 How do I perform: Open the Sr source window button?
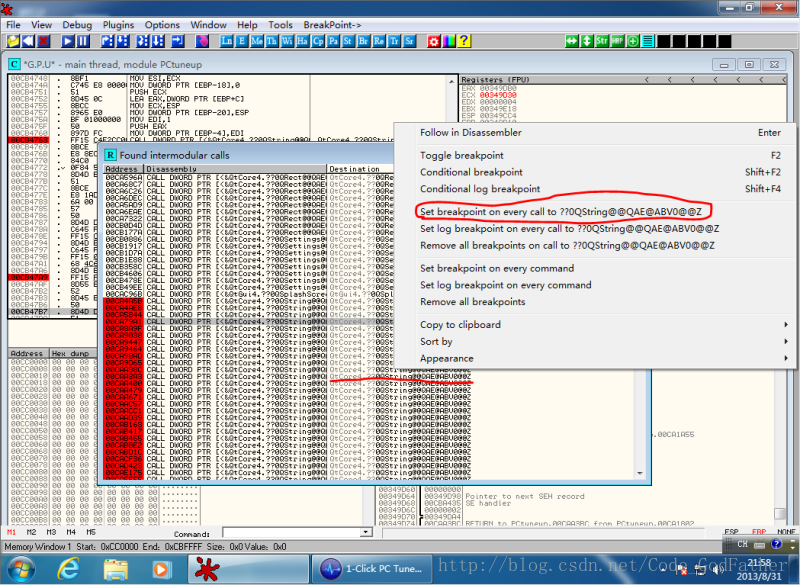click(x=409, y=41)
